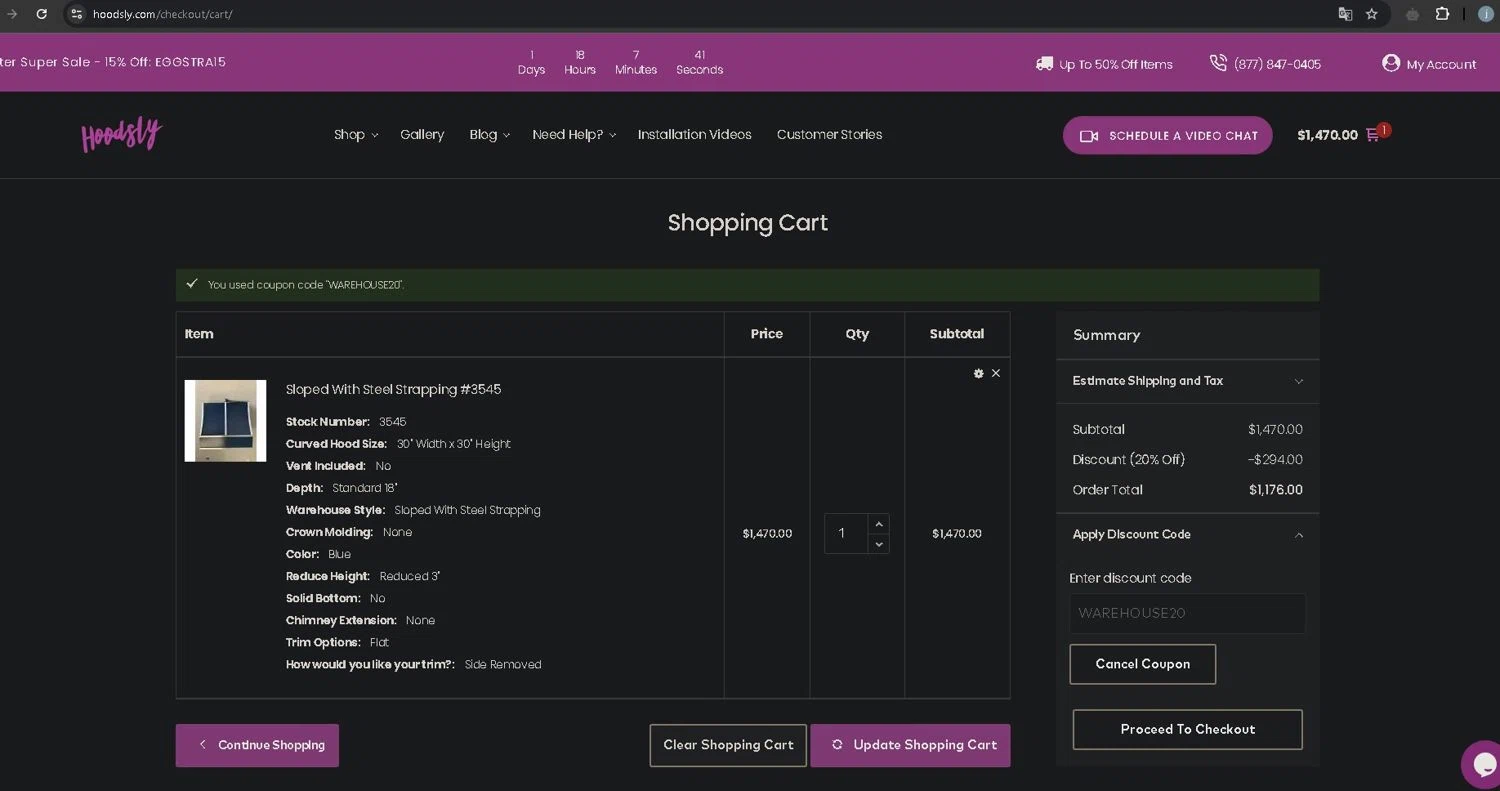Decrease the quantity with the down arrow
Image resolution: width=1500 pixels, height=791 pixels.
879,544
